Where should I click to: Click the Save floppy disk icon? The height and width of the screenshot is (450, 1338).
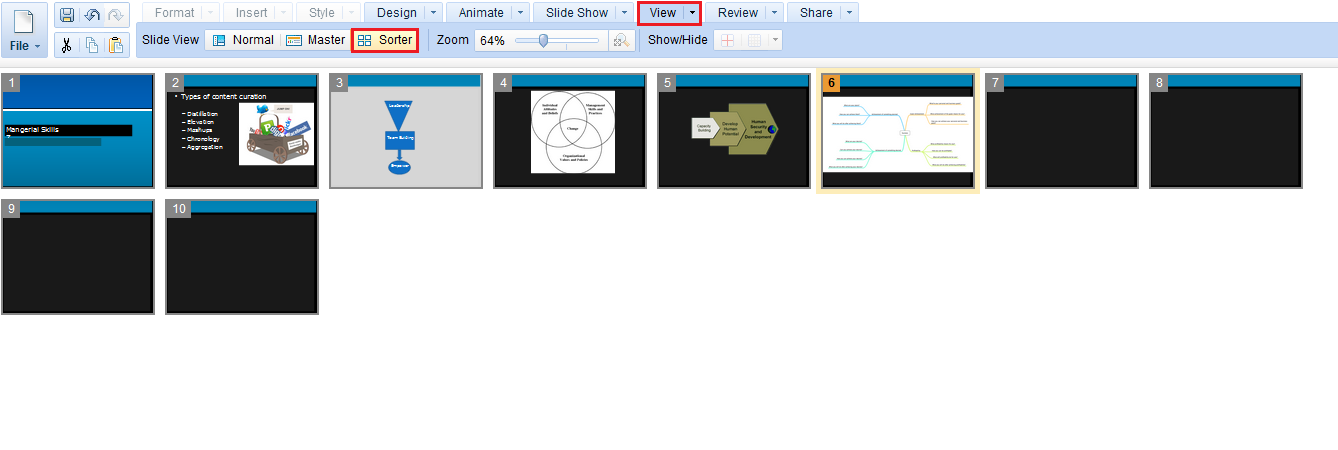67,15
